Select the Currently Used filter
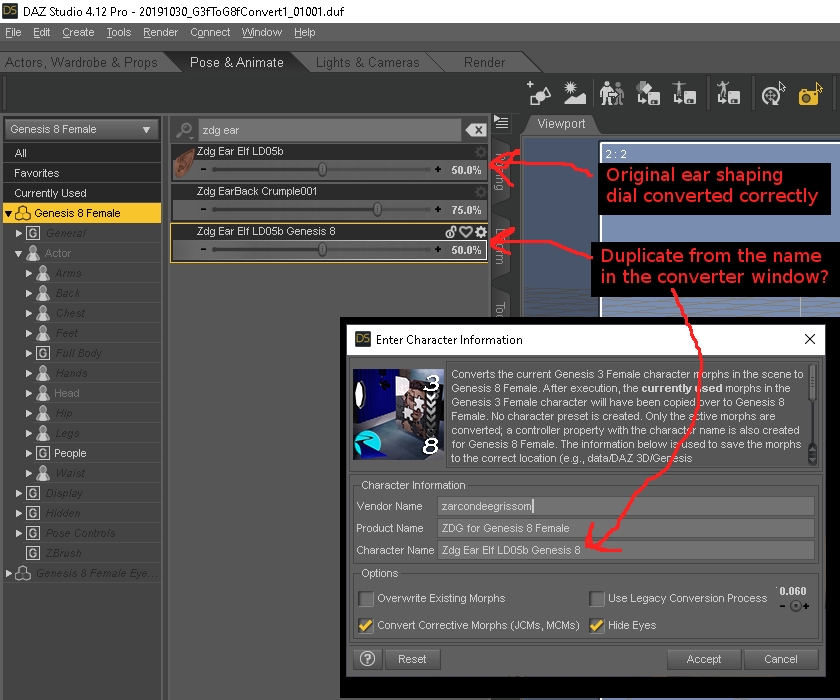Screen dimensions: 840x700 (82, 193)
